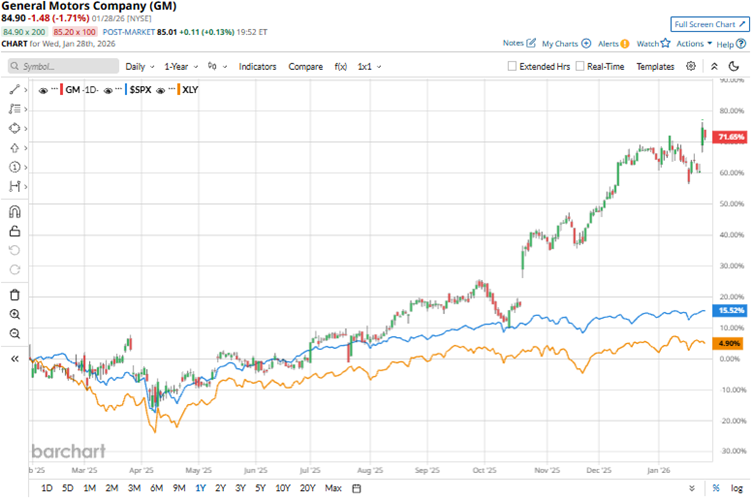752x500 pixels.
Task: Click the lock drawings icon
Action: (14, 230)
